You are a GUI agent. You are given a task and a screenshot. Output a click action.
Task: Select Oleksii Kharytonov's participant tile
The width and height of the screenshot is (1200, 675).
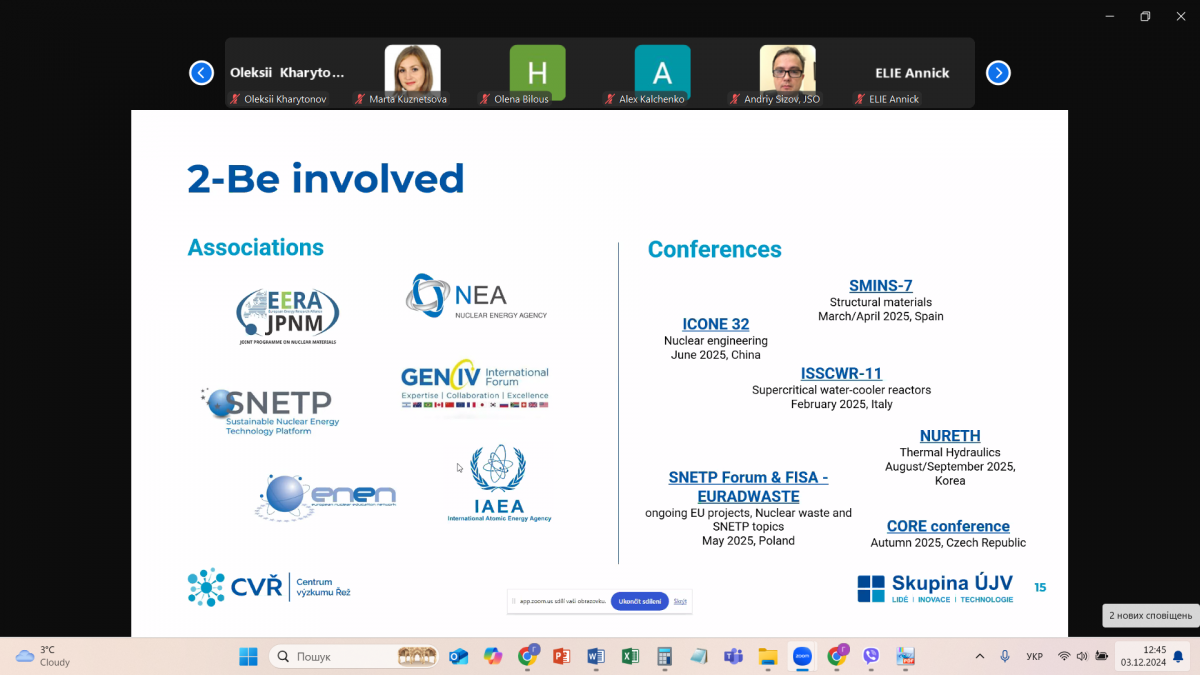pos(287,72)
